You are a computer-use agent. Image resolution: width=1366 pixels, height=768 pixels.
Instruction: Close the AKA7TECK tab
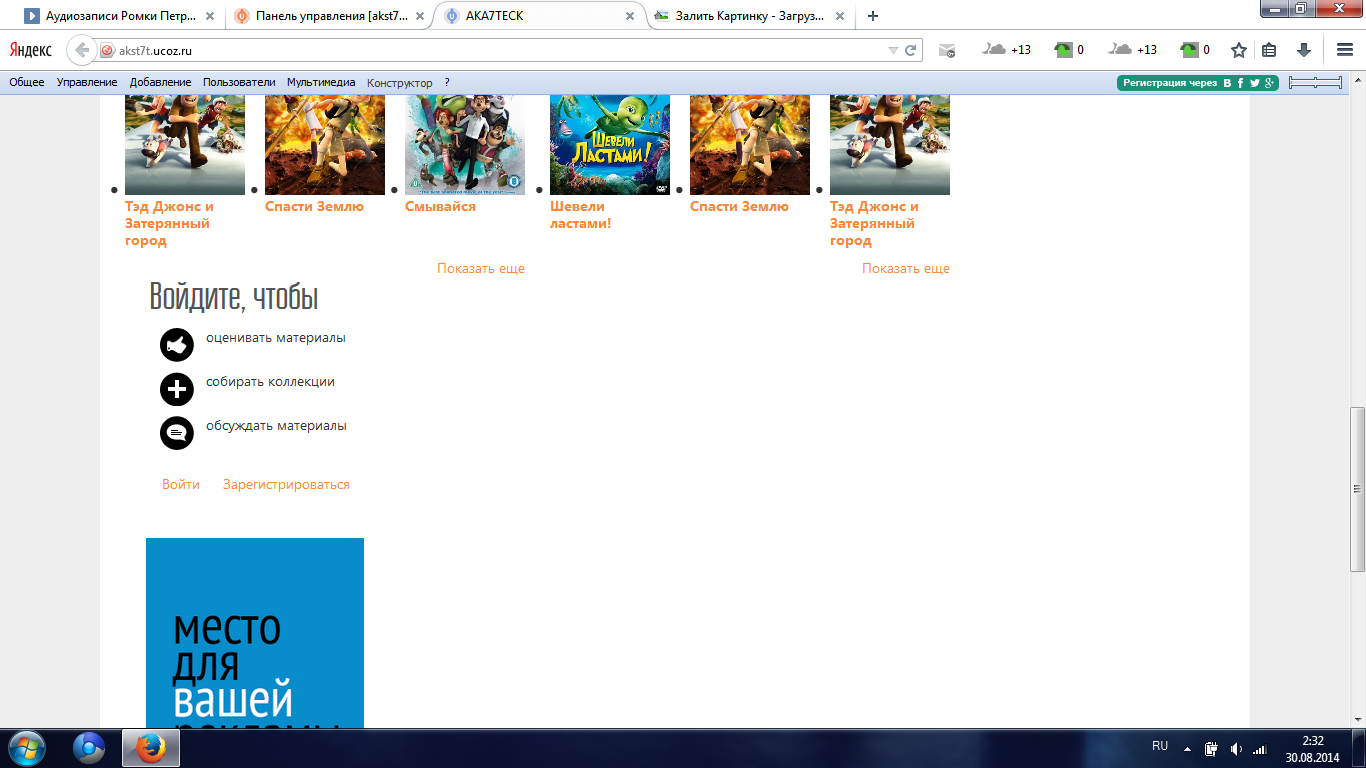point(630,16)
